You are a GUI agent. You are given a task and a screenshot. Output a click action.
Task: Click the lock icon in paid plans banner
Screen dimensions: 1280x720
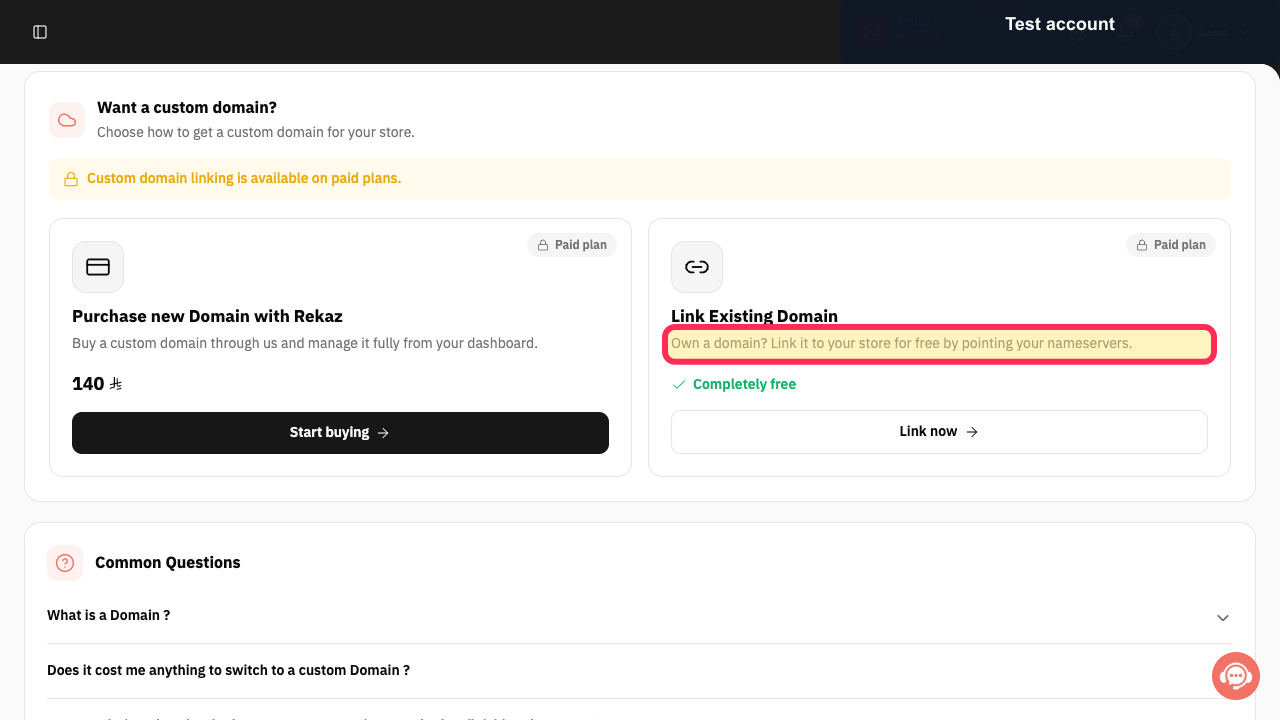pyautogui.click(x=71, y=179)
